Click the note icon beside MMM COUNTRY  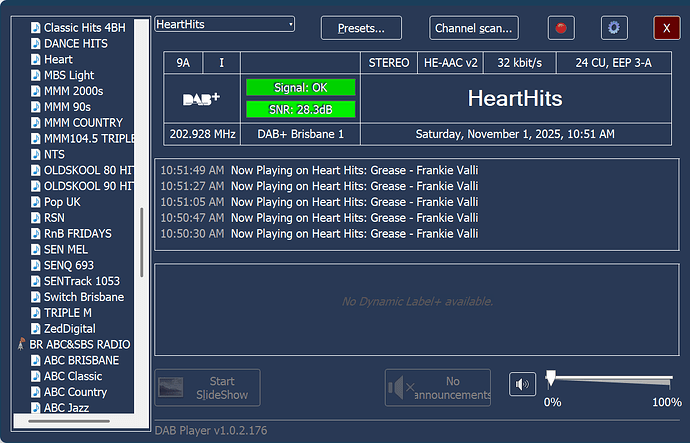[35, 123]
